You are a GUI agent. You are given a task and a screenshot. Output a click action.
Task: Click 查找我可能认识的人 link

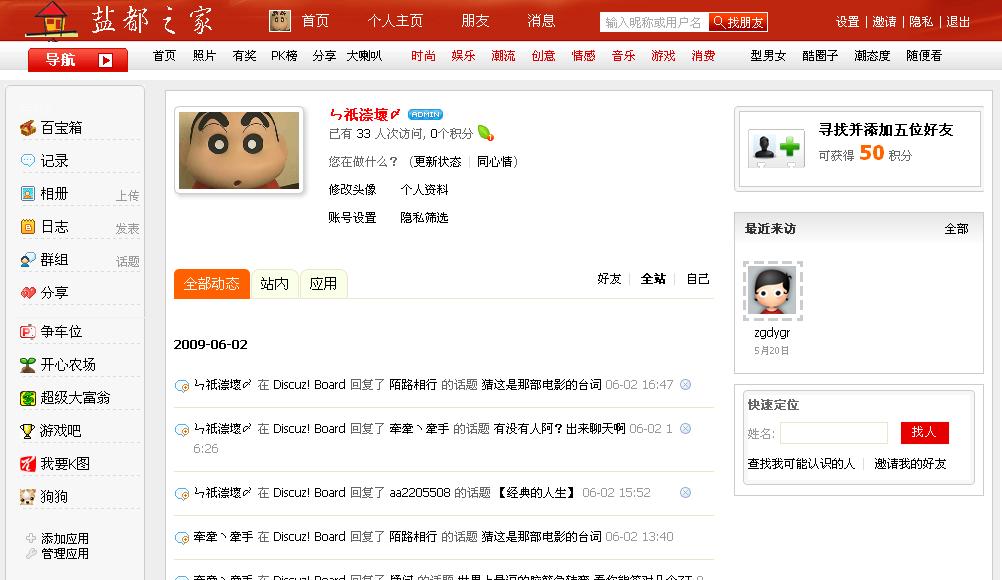point(801,464)
